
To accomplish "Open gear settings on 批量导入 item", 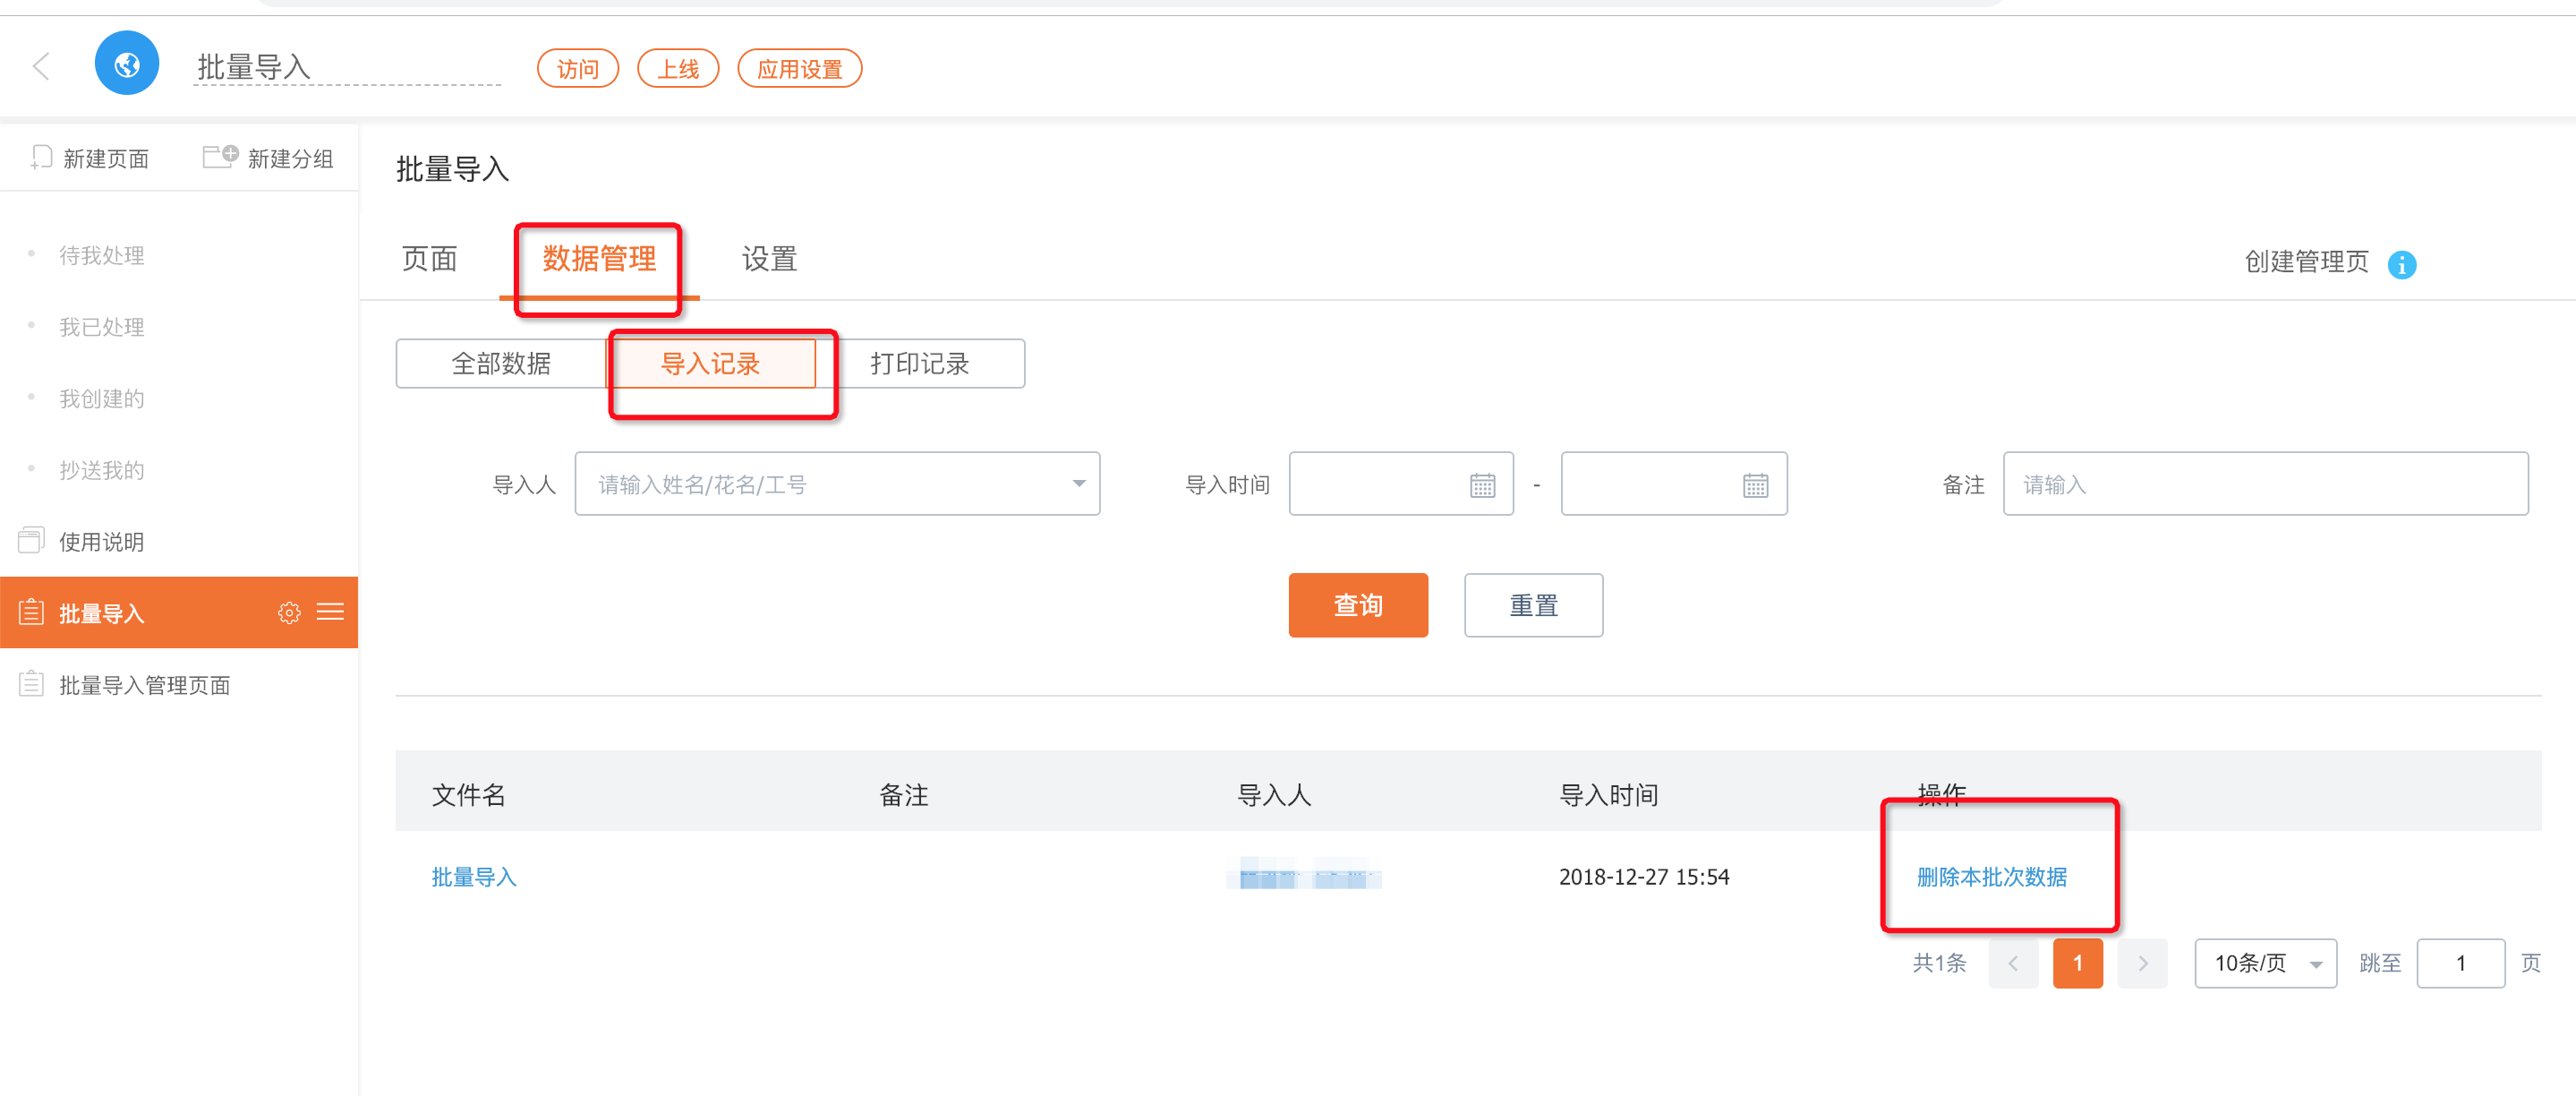I will [289, 613].
